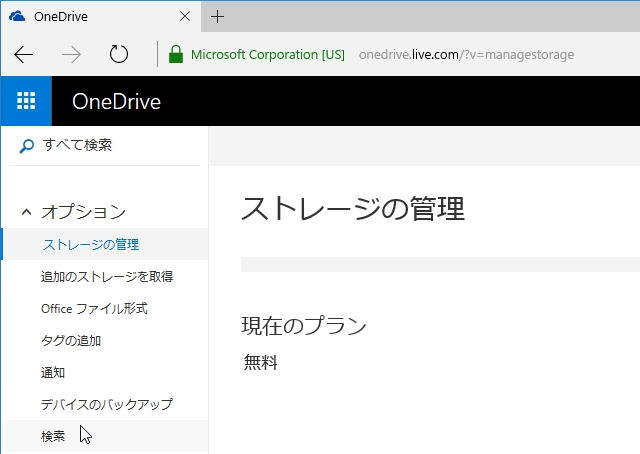Click the green padlock security icon

point(176,54)
